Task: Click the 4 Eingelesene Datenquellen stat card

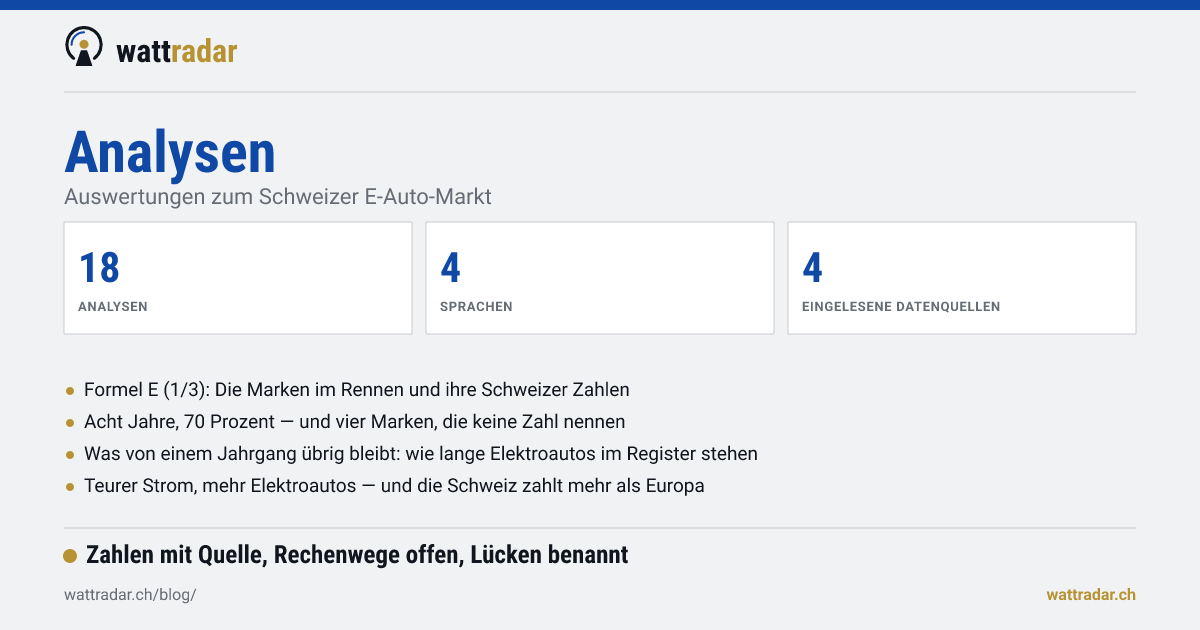Action: pos(962,278)
